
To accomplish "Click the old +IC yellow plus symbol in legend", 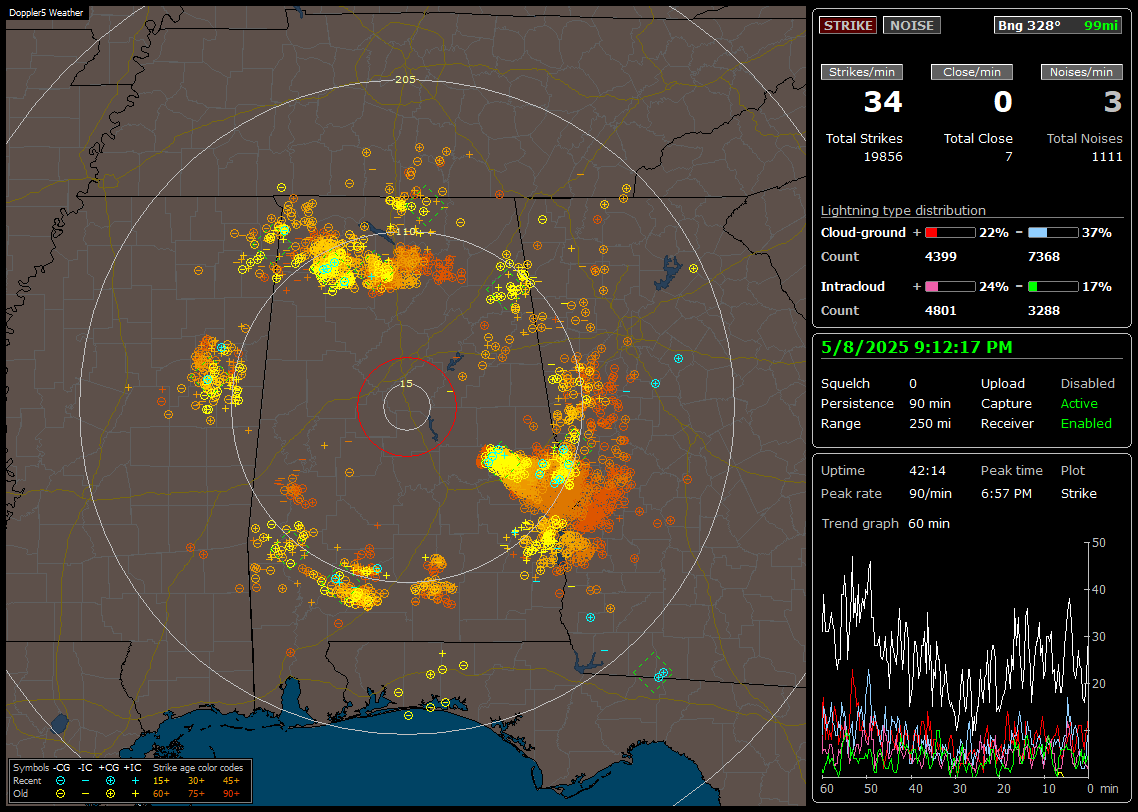I will click(x=135, y=794).
